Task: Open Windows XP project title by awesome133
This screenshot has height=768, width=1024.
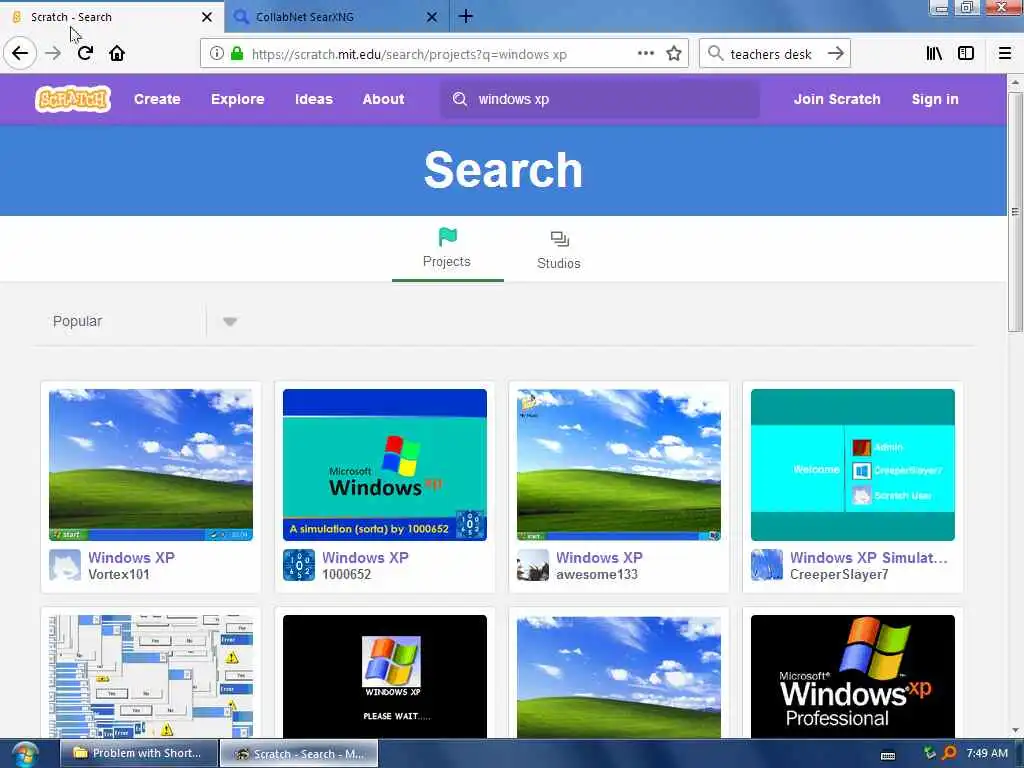Action: (599, 558)
